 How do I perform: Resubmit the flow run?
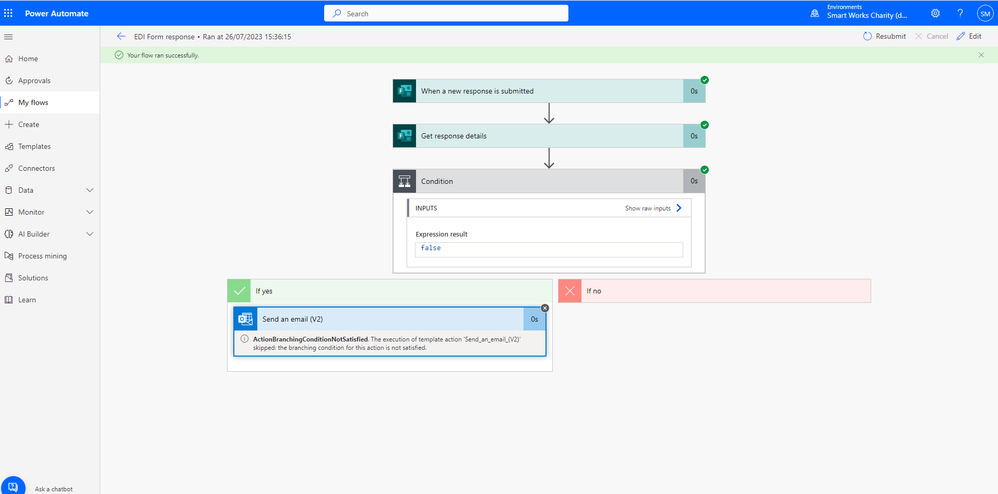click(884, 36)
